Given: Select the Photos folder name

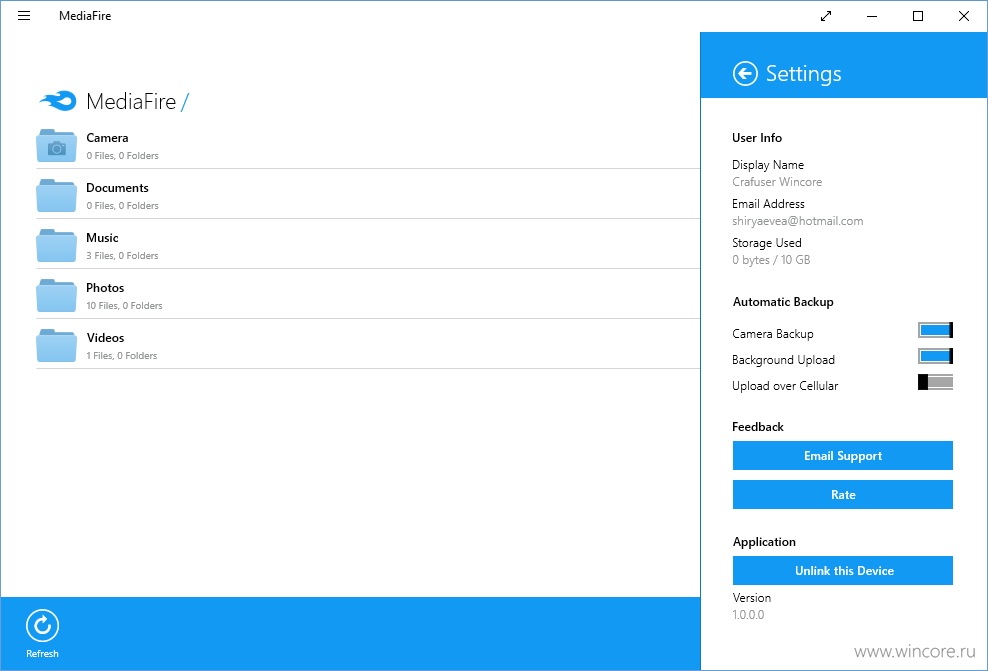Looking at the screenshot, I should 105,288.
